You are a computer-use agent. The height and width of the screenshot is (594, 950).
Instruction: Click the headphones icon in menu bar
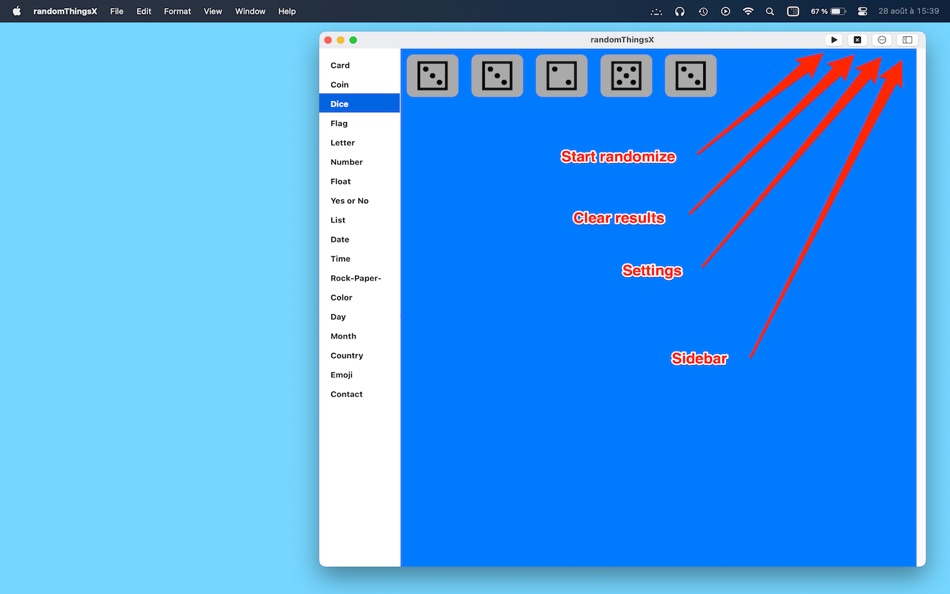tap(680, 11)
